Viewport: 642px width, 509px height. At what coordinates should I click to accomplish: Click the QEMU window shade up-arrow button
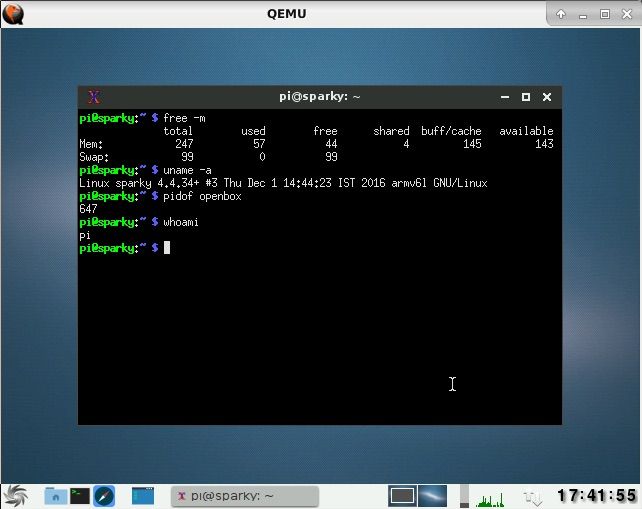(561, 14)
